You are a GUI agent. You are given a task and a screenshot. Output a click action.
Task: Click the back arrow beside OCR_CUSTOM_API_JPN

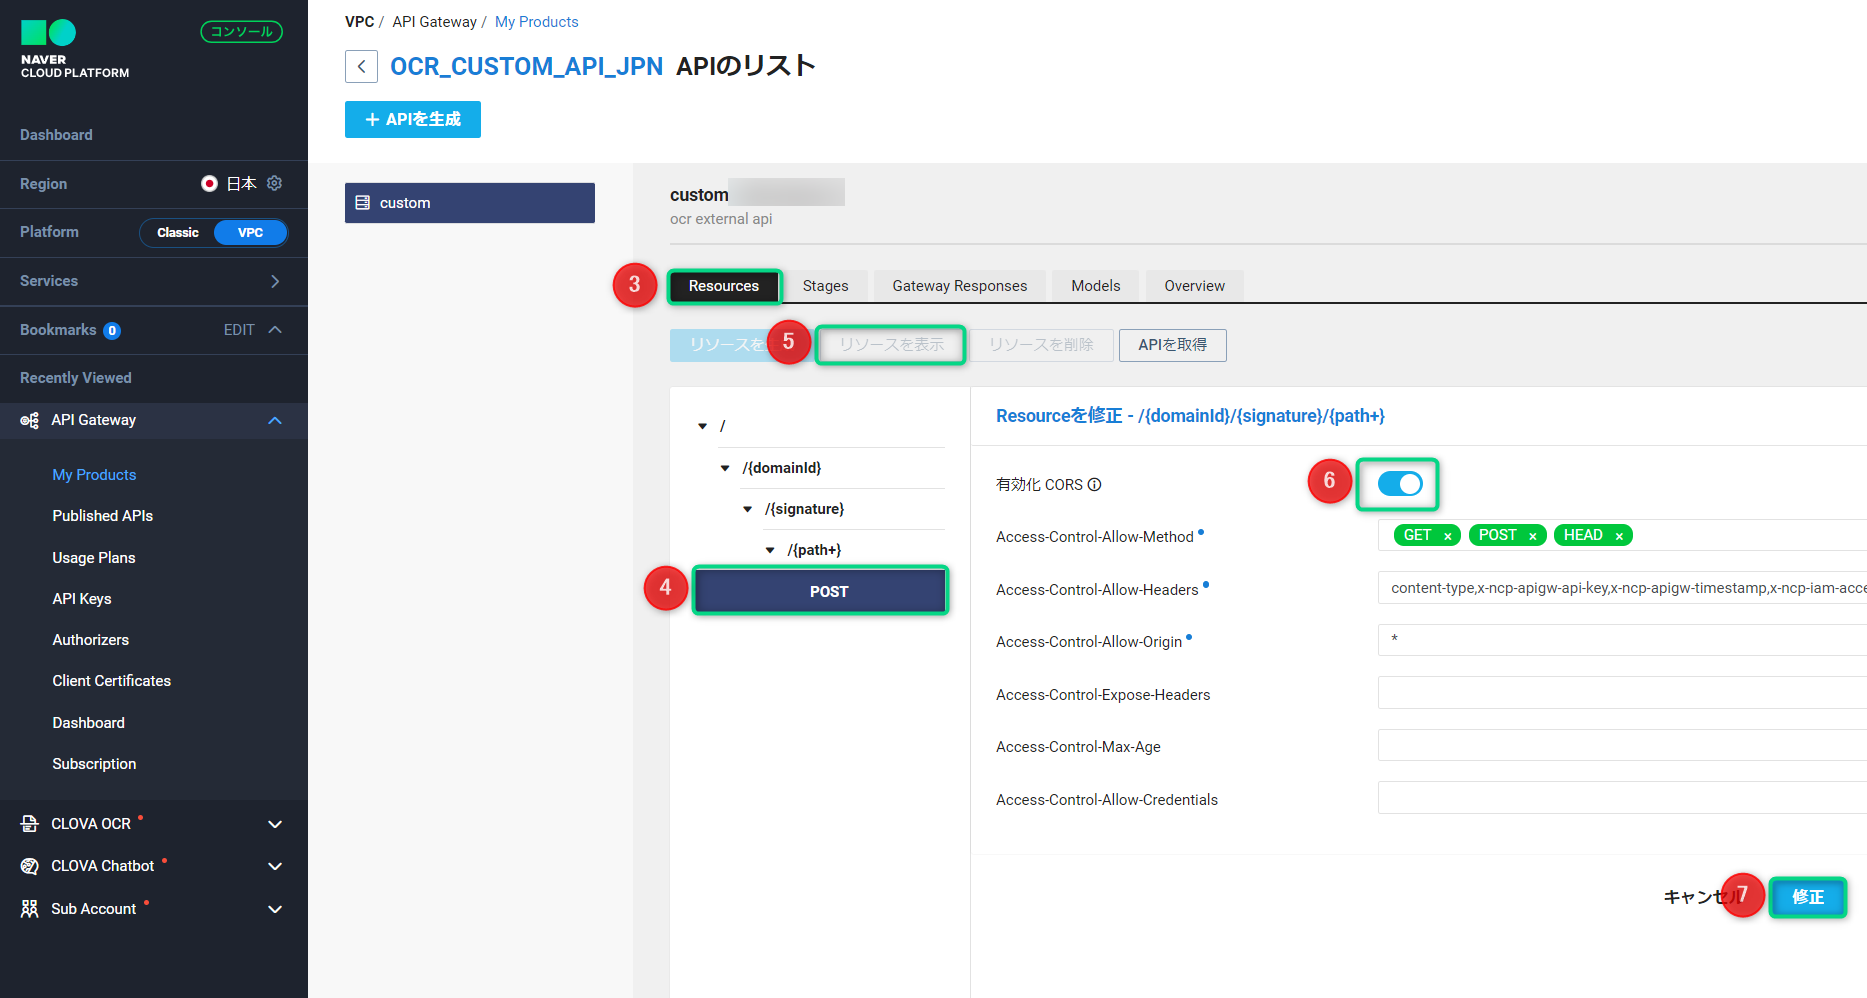[x=361, y=66]
